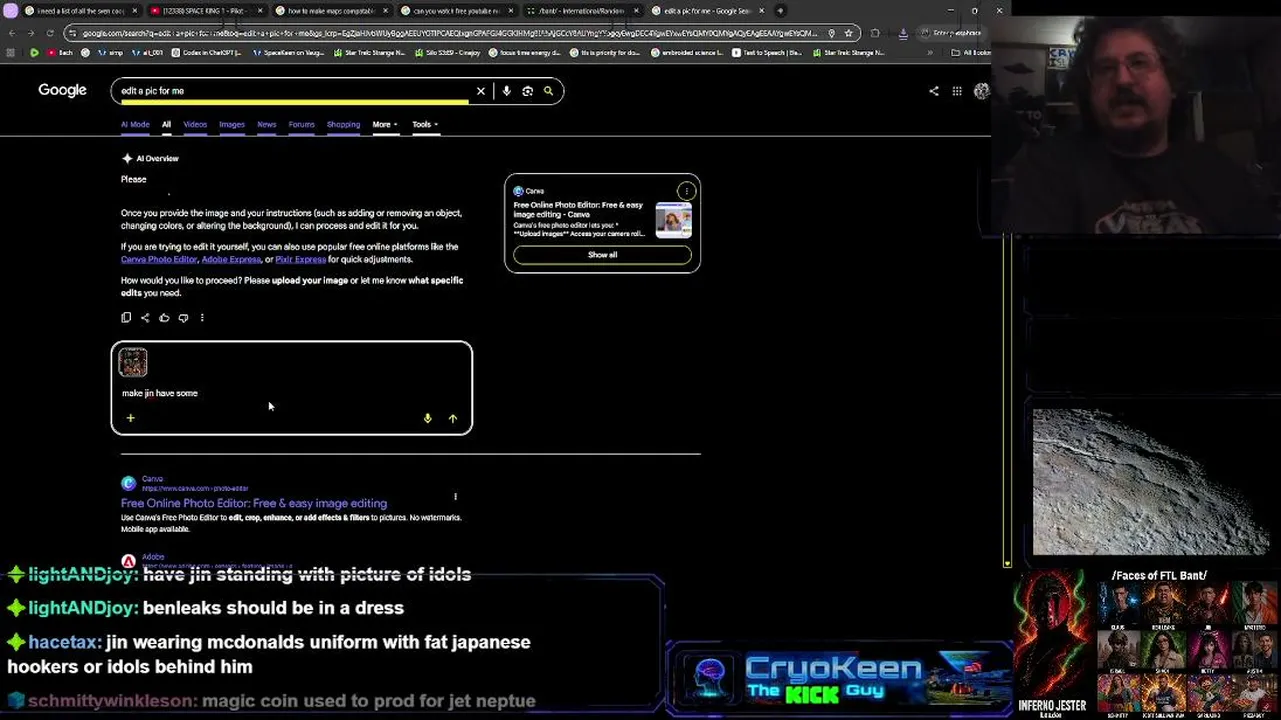Open the browser downloads icon
1281x720 pixels.
click(903, 33)
